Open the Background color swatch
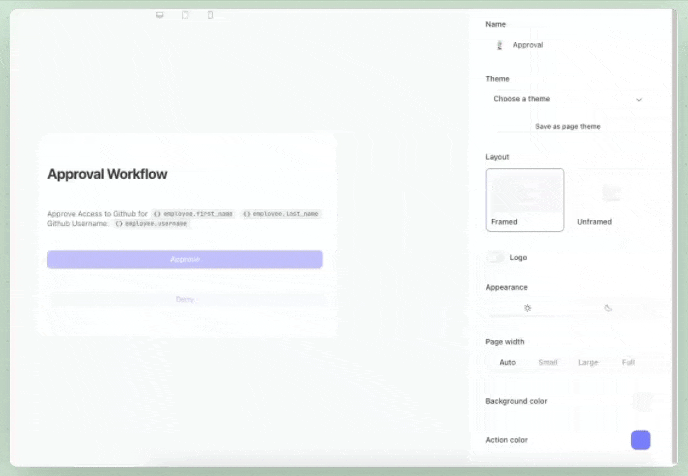The height and width of the screenshot is (476, 688). click(x=641, y=401)
